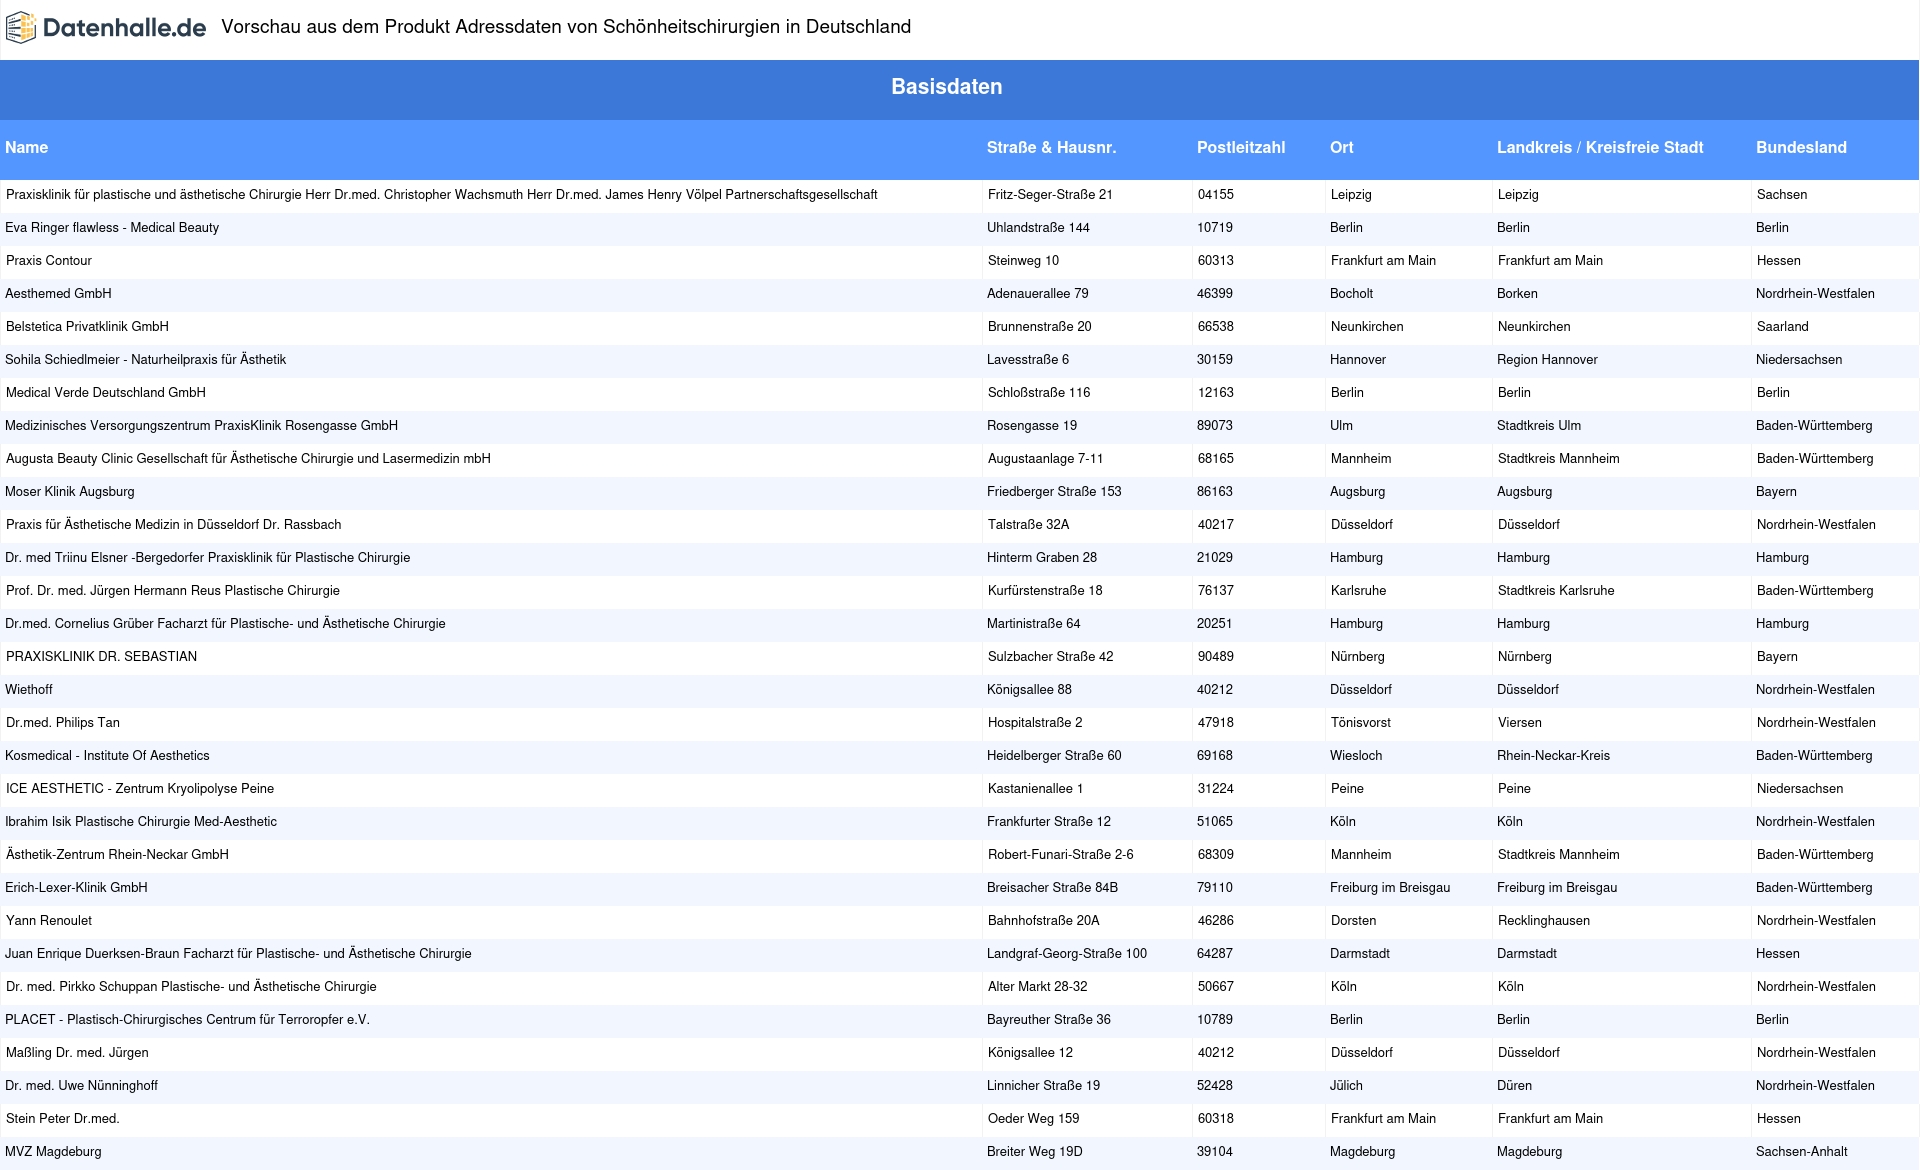Click the Moser Klinik Augsburg name
The image size is (1920, 1170).
click(x=70, y=492)
